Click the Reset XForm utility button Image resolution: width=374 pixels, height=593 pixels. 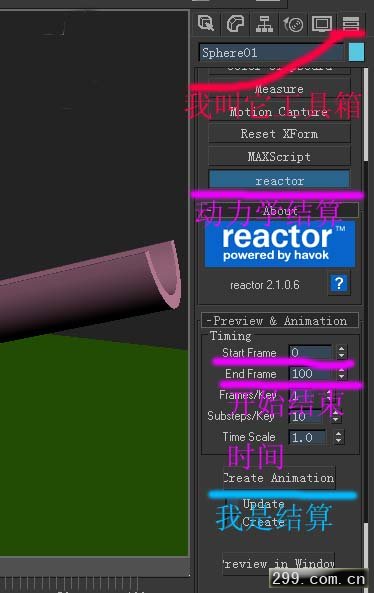pyautogui.click(x=279, y=134)
